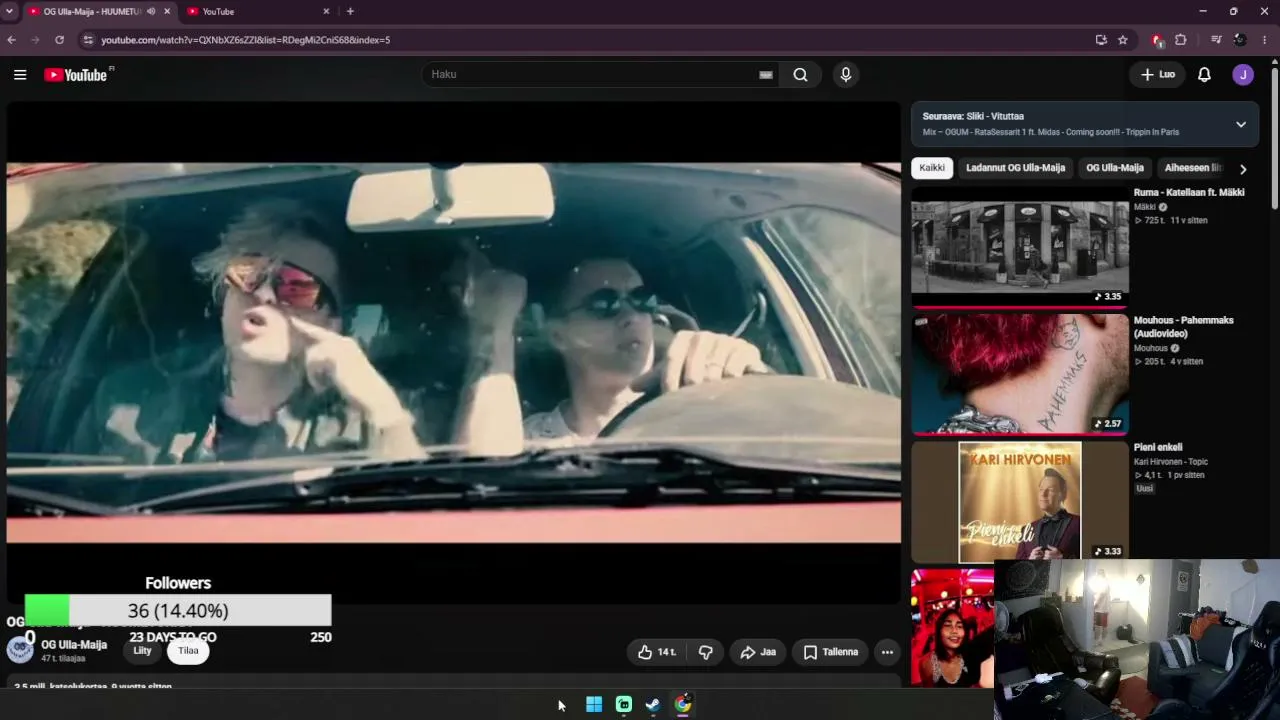Open Chrome media control button
The image size is (1280, 720).
click(1216, 40)
